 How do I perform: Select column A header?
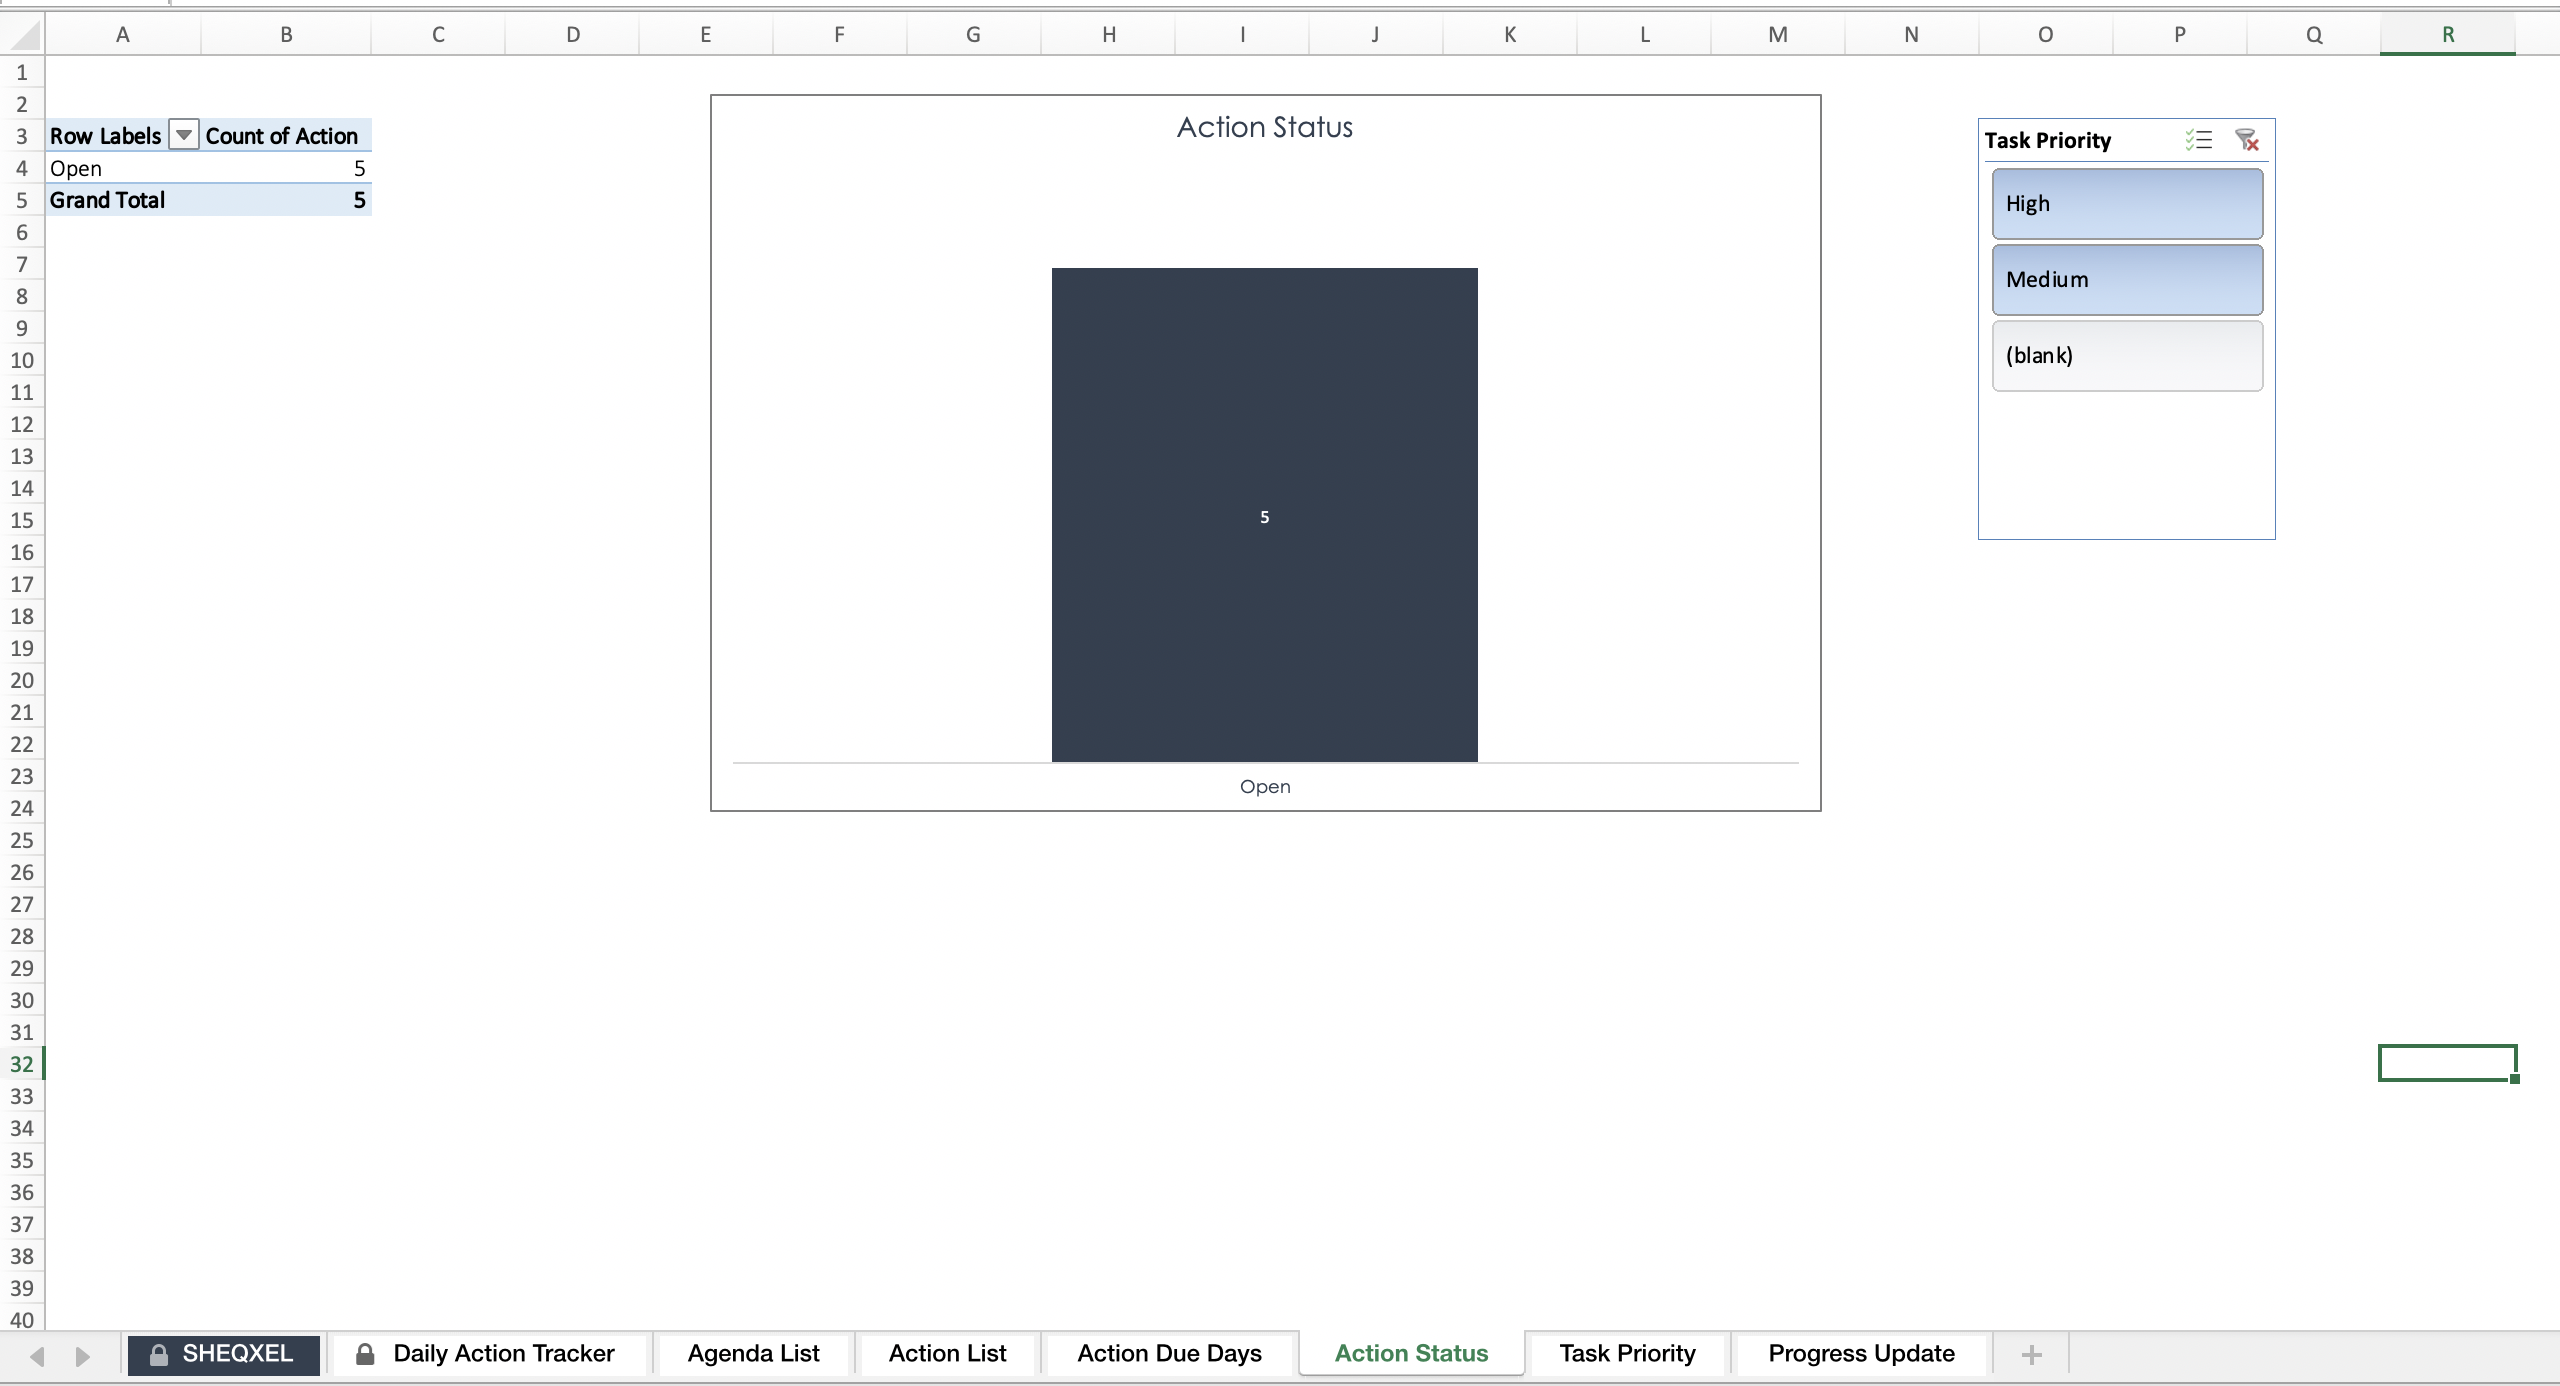pos(123,35)
